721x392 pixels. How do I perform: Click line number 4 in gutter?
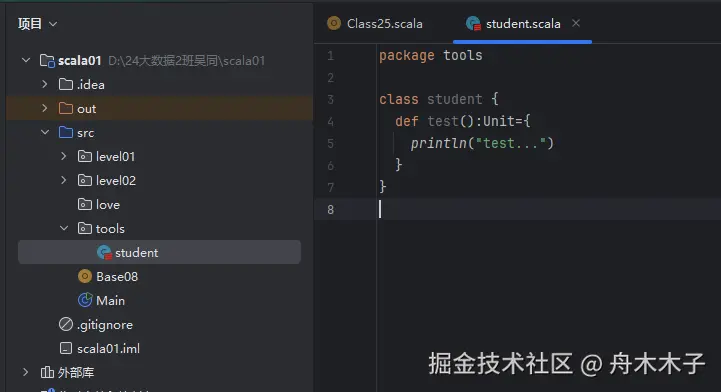pos(330,121)
